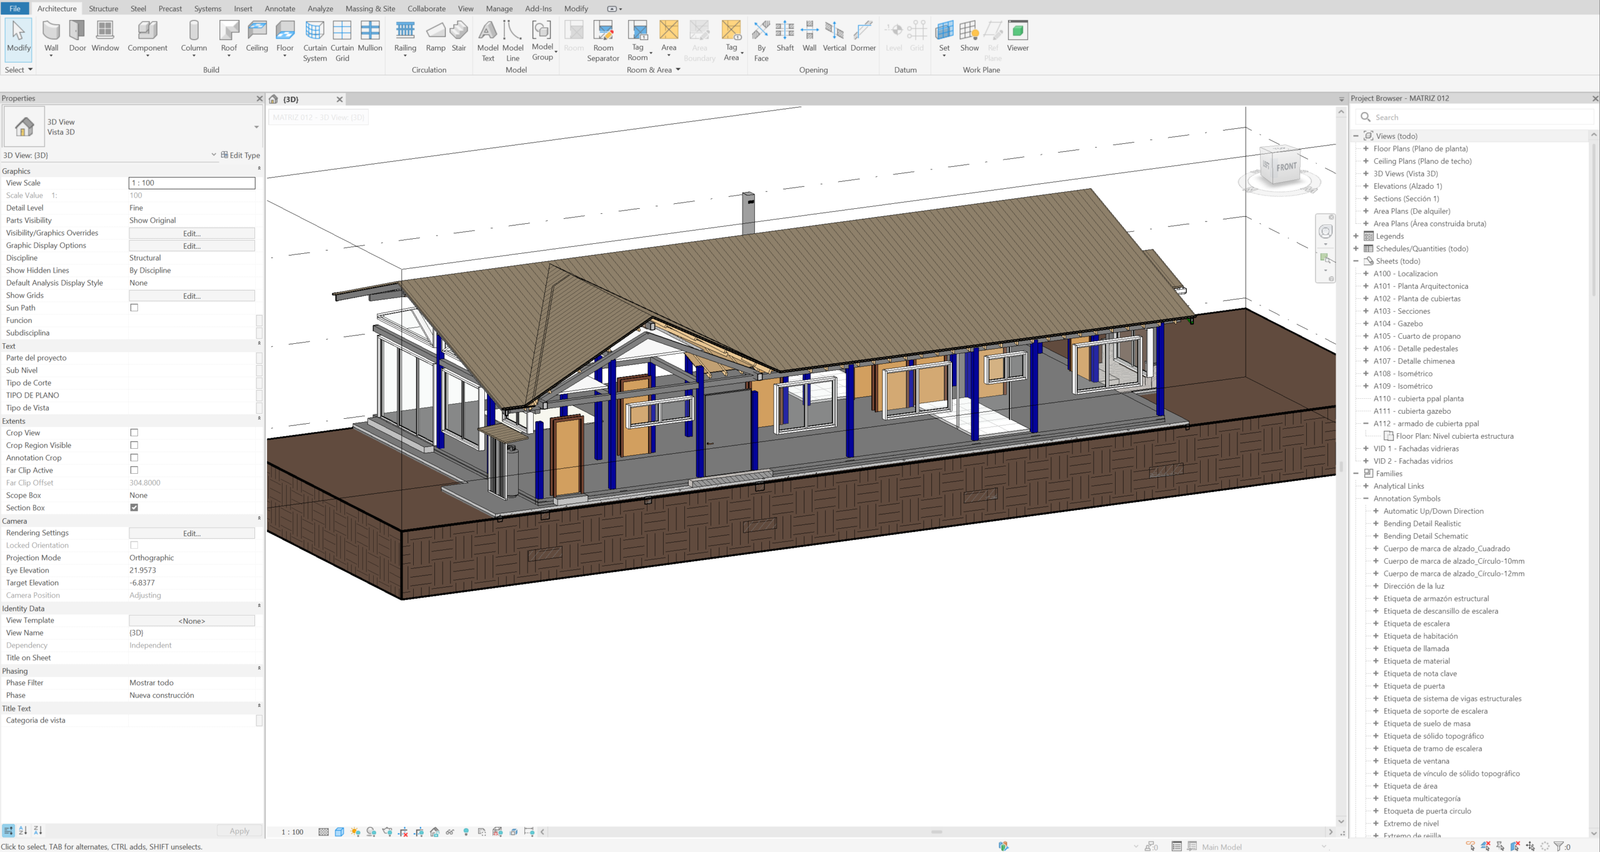The image size is (1600, 852).
Task: Select the Wall tool in ribbon
Action: (x=51, y=36)
